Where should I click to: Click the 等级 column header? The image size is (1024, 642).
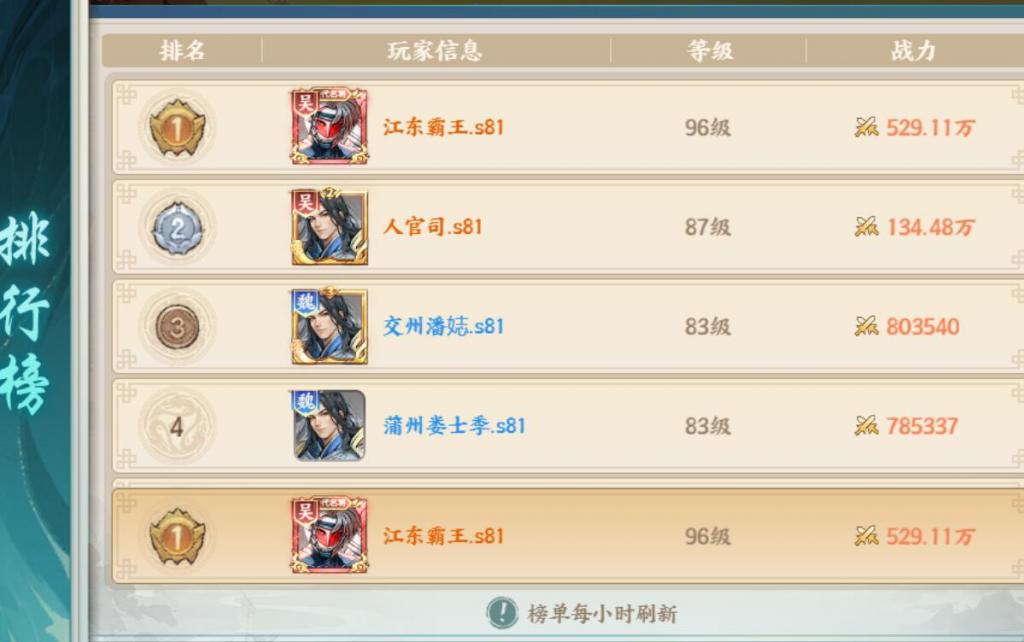coord(710,50)
